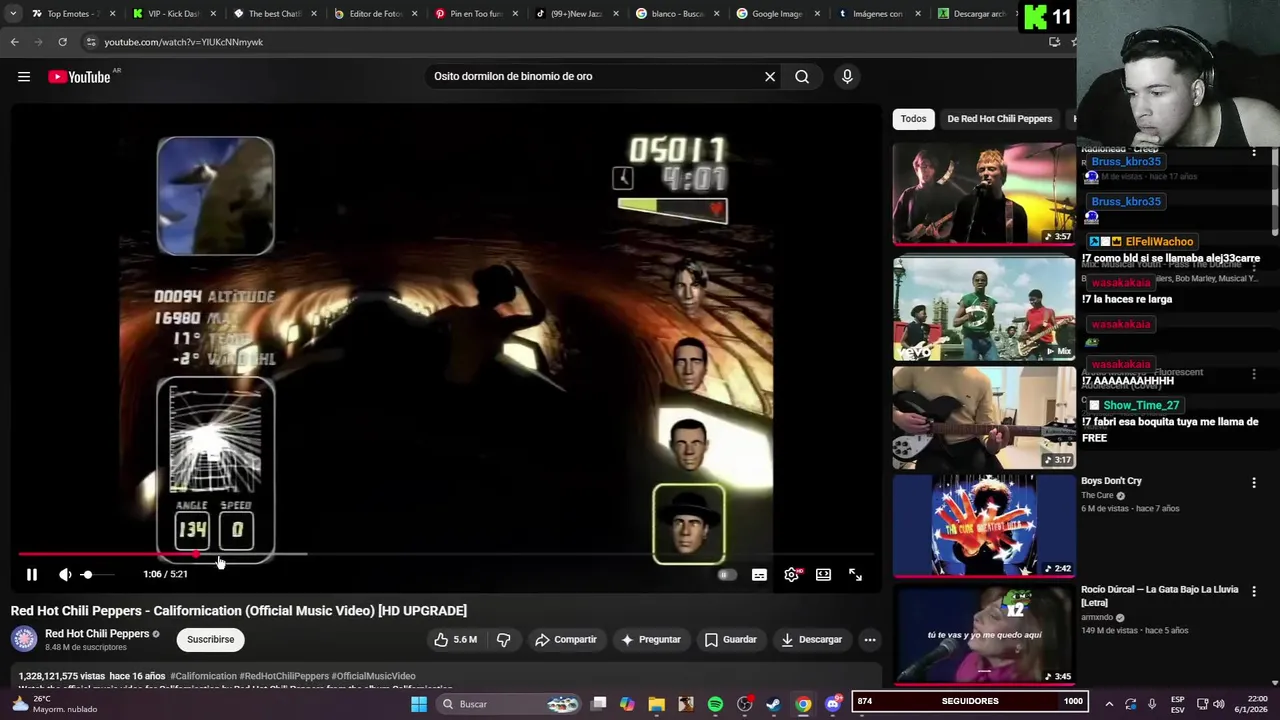The width and height of the screenshot is (1280, 720).
Task: Toggle subtitles/closed captions button
Action: [x=760, y=575]
